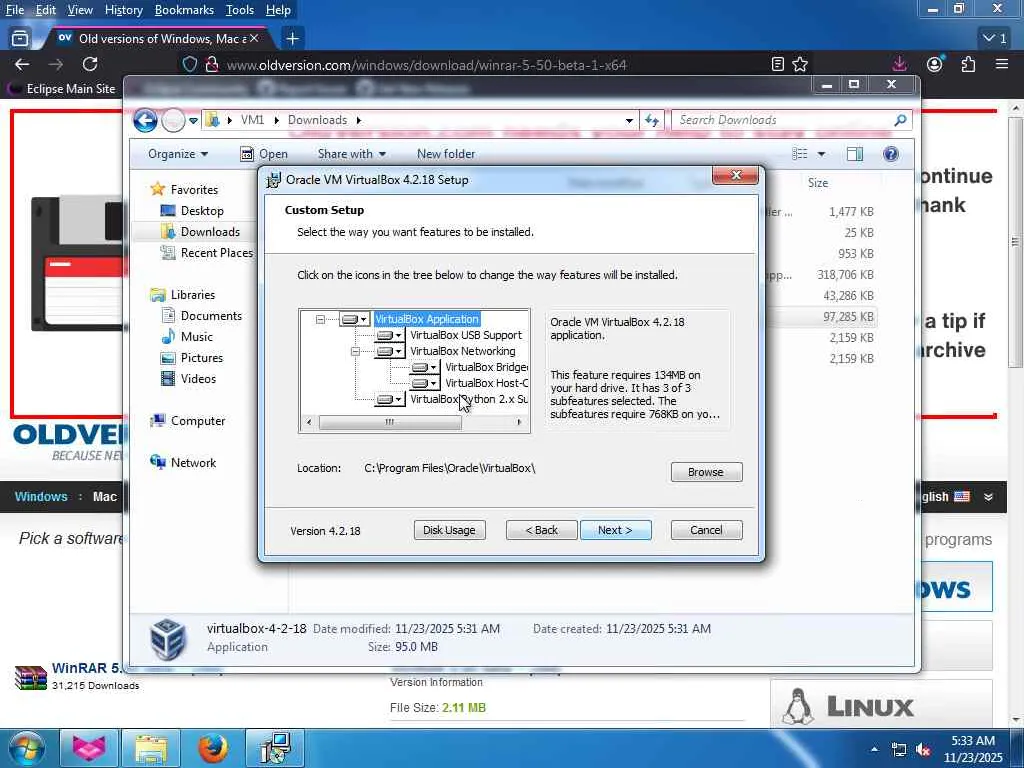The image size is (1024, 768).
Task: Close the VirtualBox Setup dialog
Action: click(x=735, y=175)
